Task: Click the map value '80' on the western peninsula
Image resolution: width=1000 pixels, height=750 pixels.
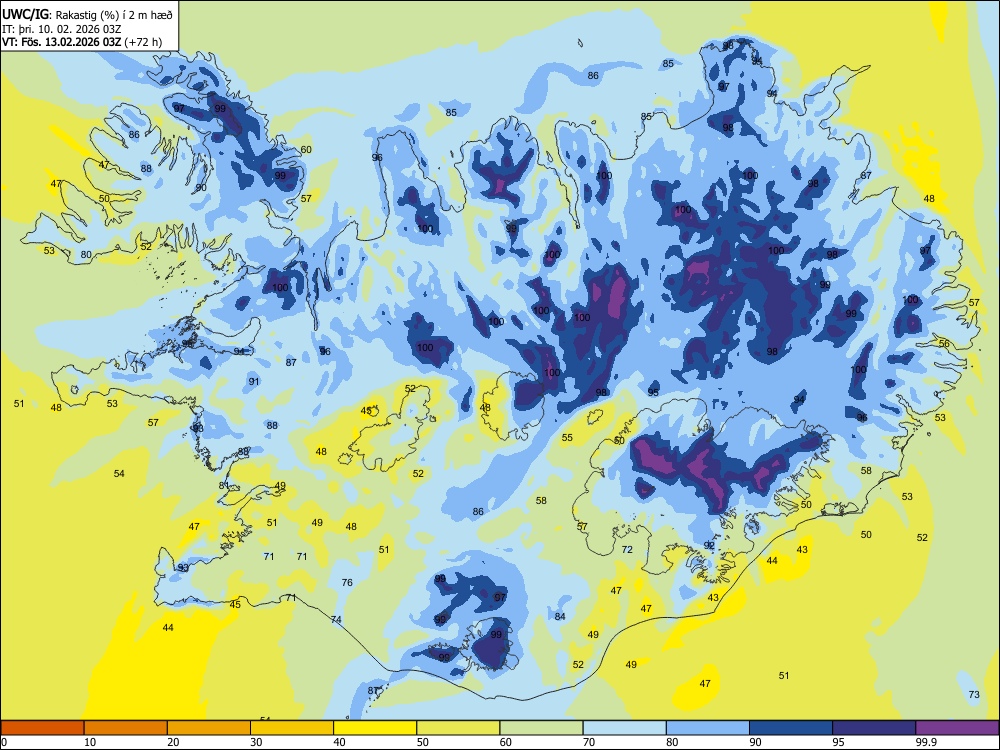Action: 86,254
